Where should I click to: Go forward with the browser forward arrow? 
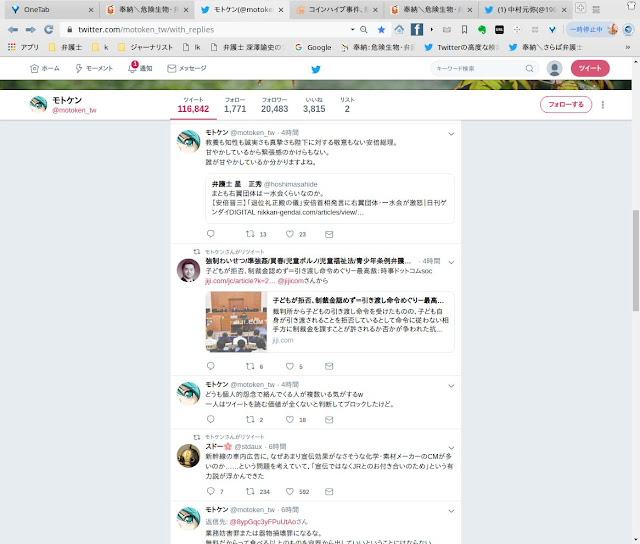coord(31,29)
